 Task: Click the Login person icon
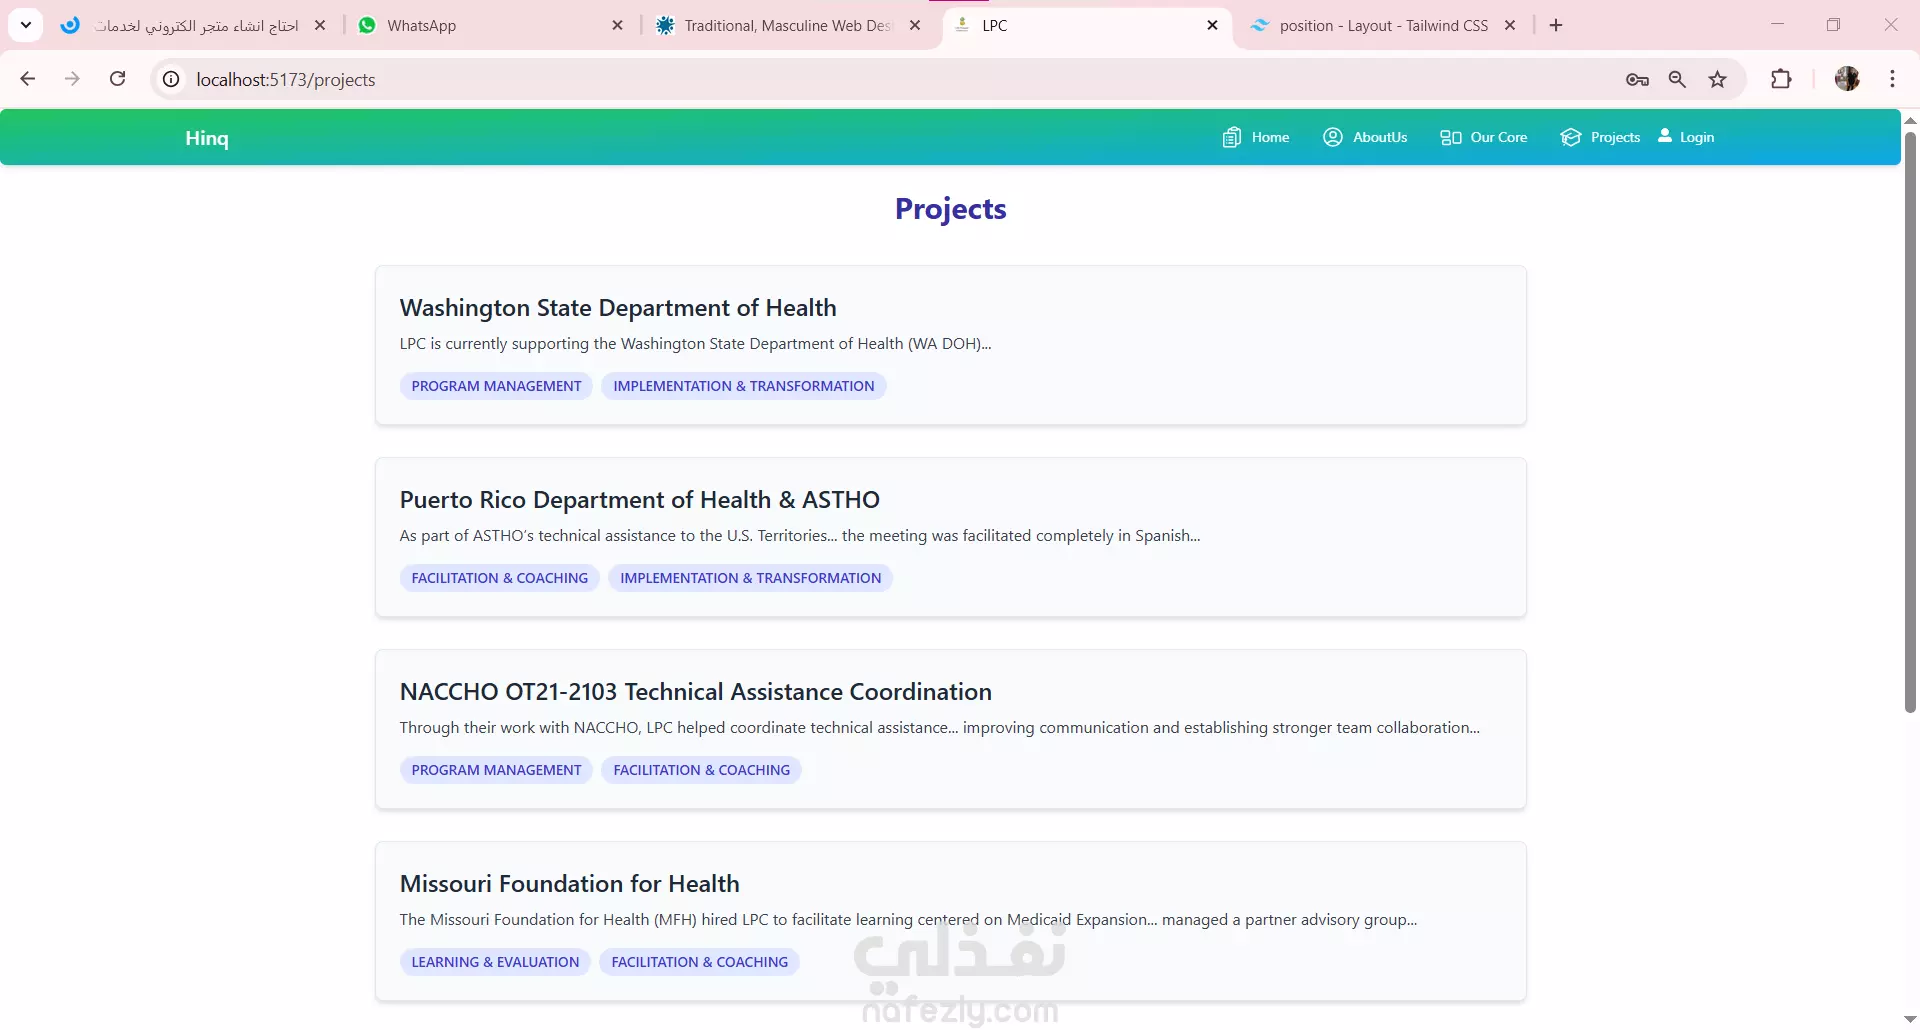point(1665,135)
